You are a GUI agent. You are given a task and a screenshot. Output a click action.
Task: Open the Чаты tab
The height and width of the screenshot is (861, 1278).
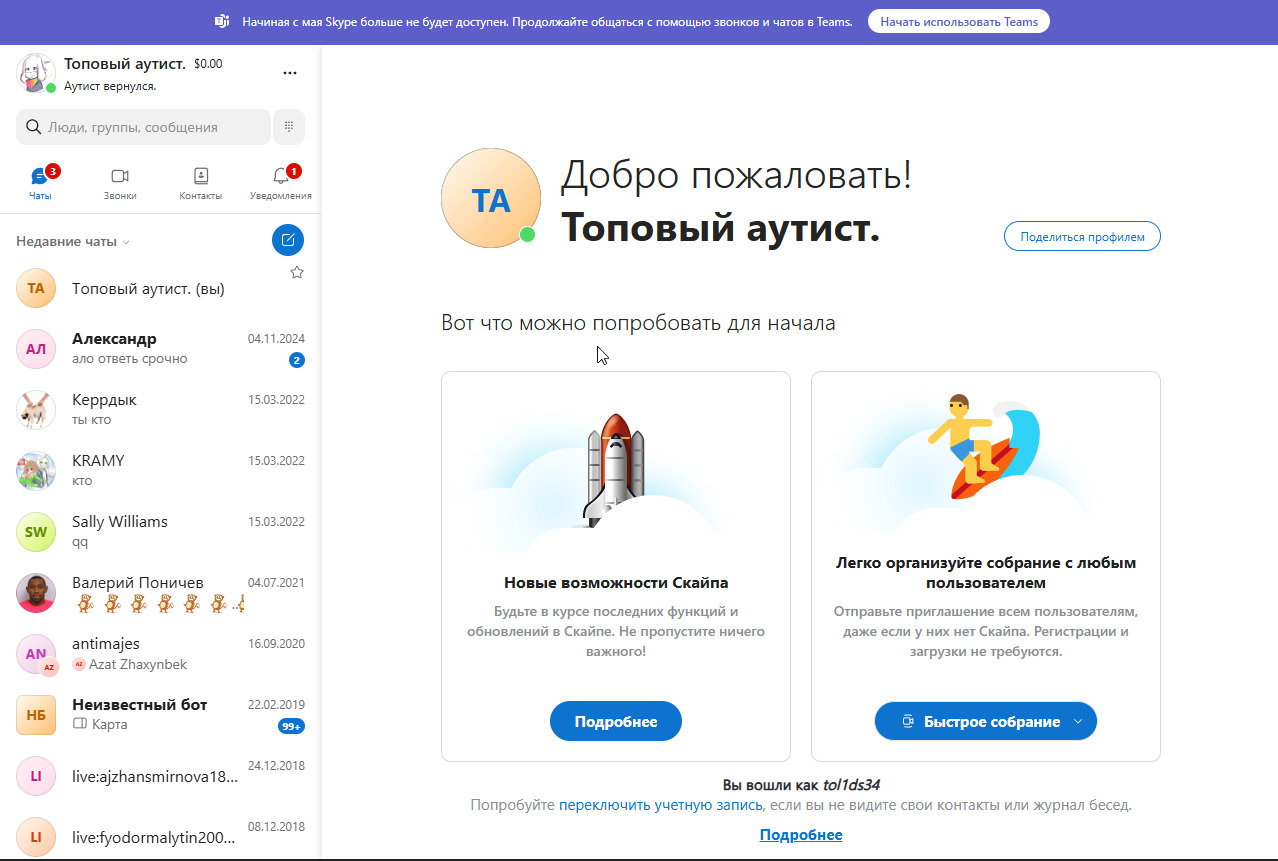coord(40,183)
